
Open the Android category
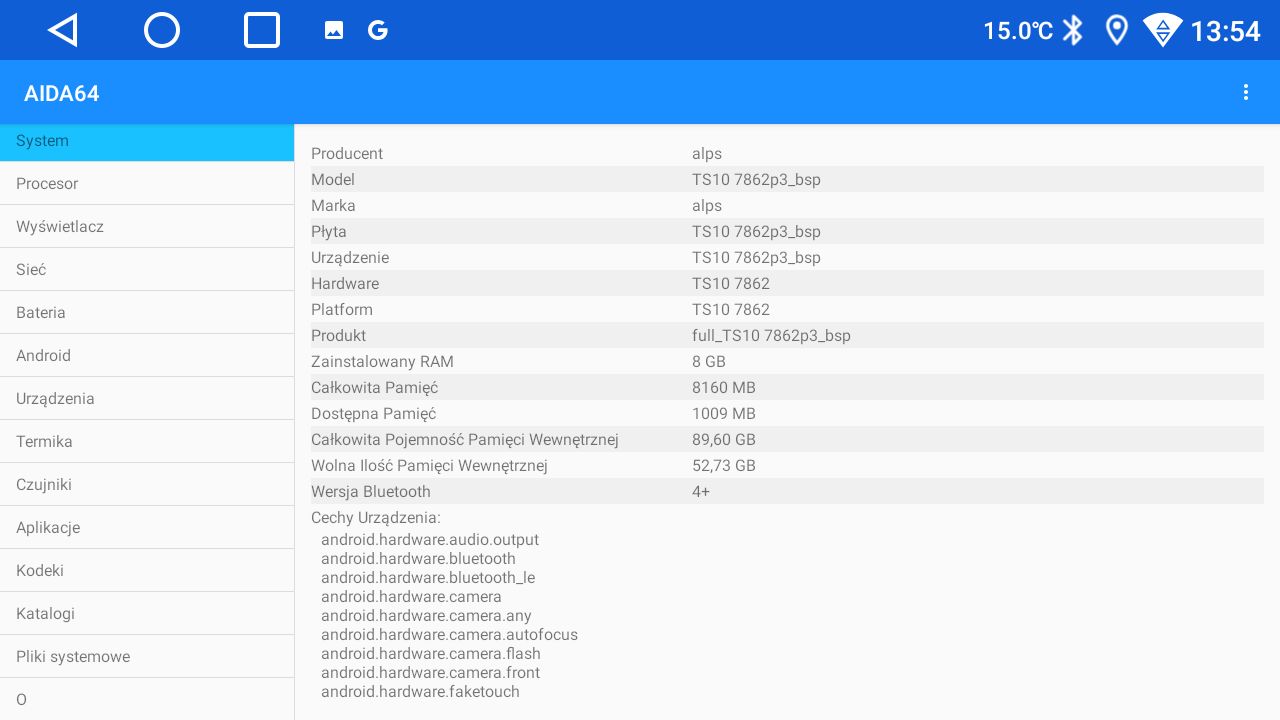tap(147, 356)
